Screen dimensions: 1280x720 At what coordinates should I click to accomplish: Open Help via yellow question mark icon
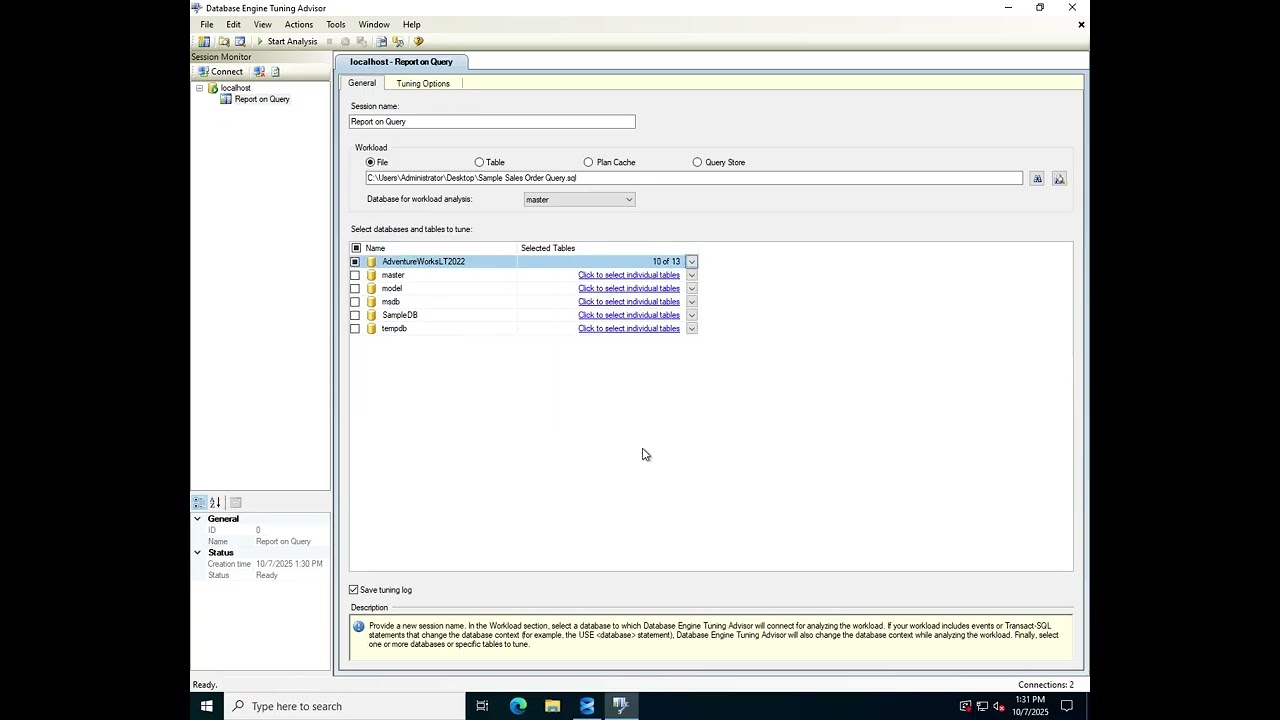pos(419,42)
